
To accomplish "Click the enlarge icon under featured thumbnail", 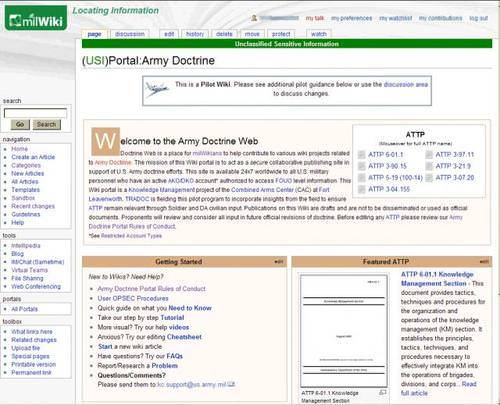I will point(383,393).
